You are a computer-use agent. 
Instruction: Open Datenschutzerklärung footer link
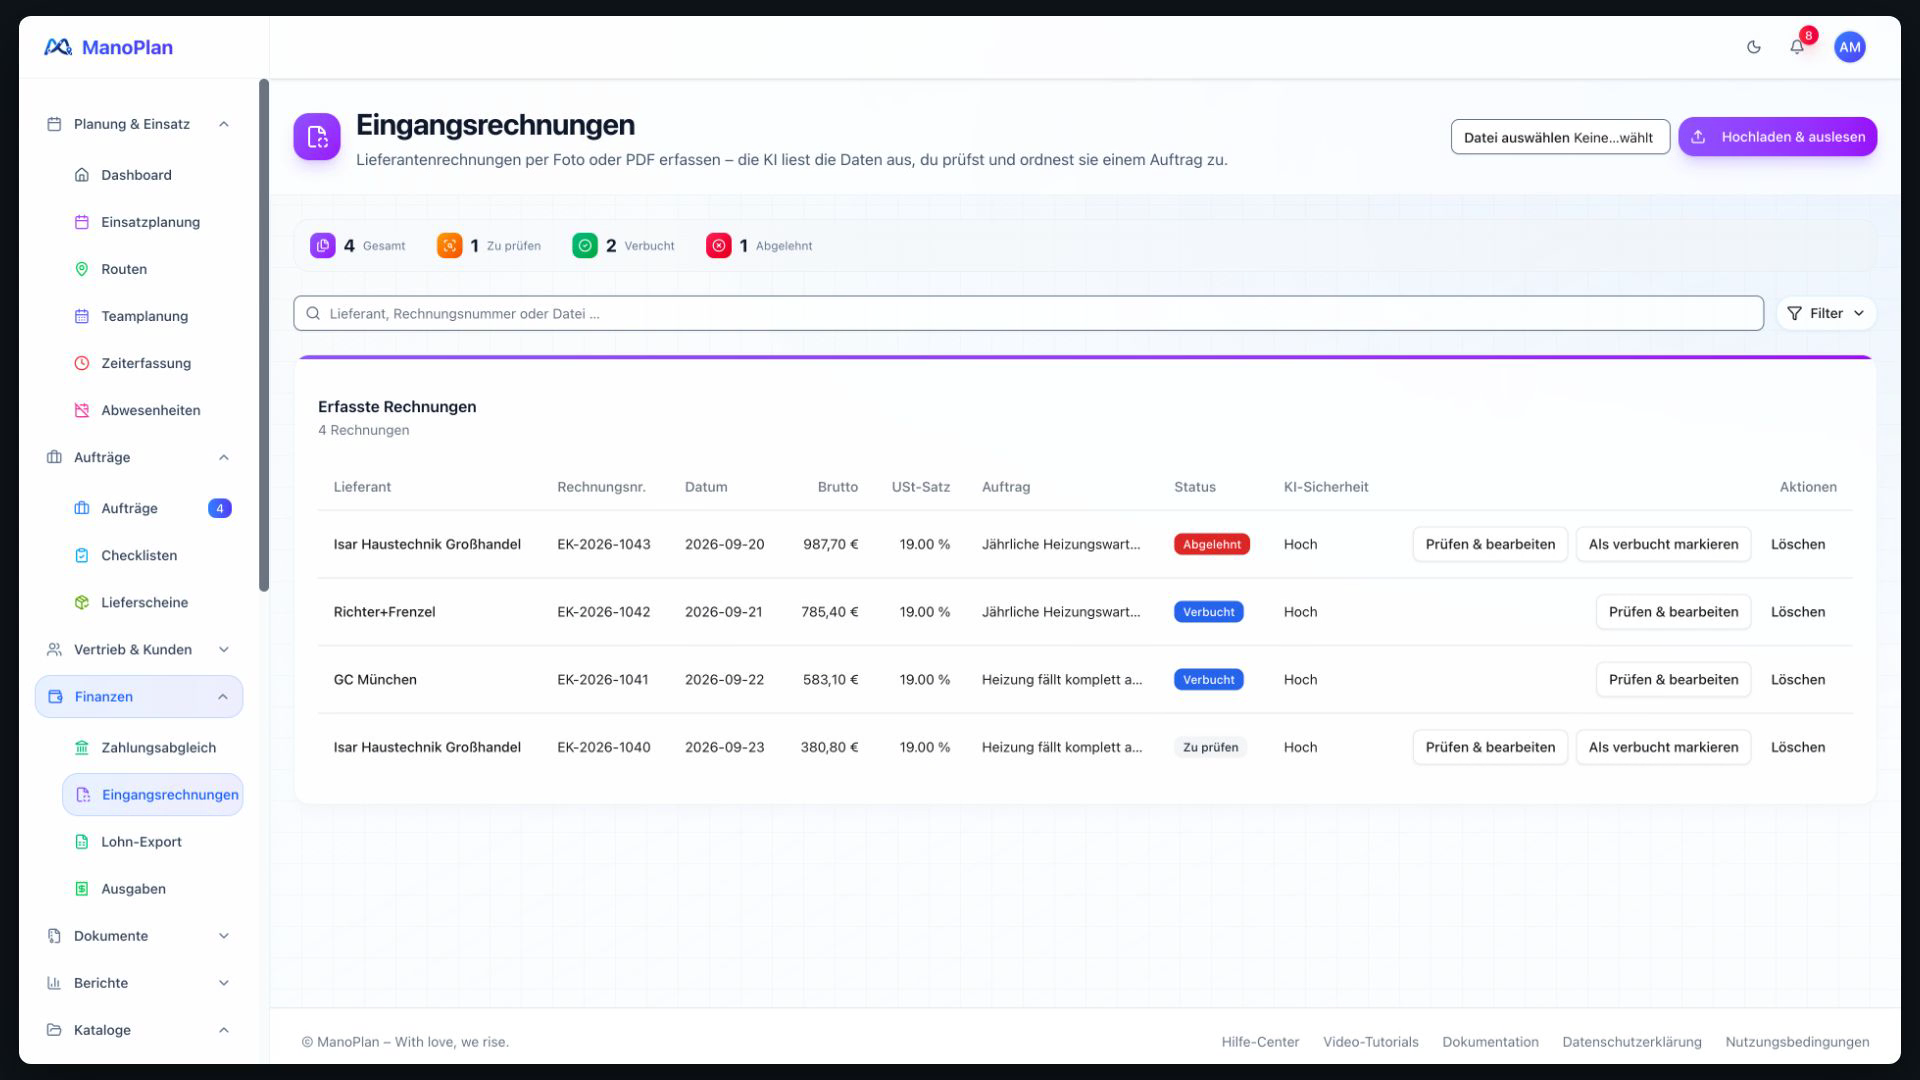coord(1631,1042)
